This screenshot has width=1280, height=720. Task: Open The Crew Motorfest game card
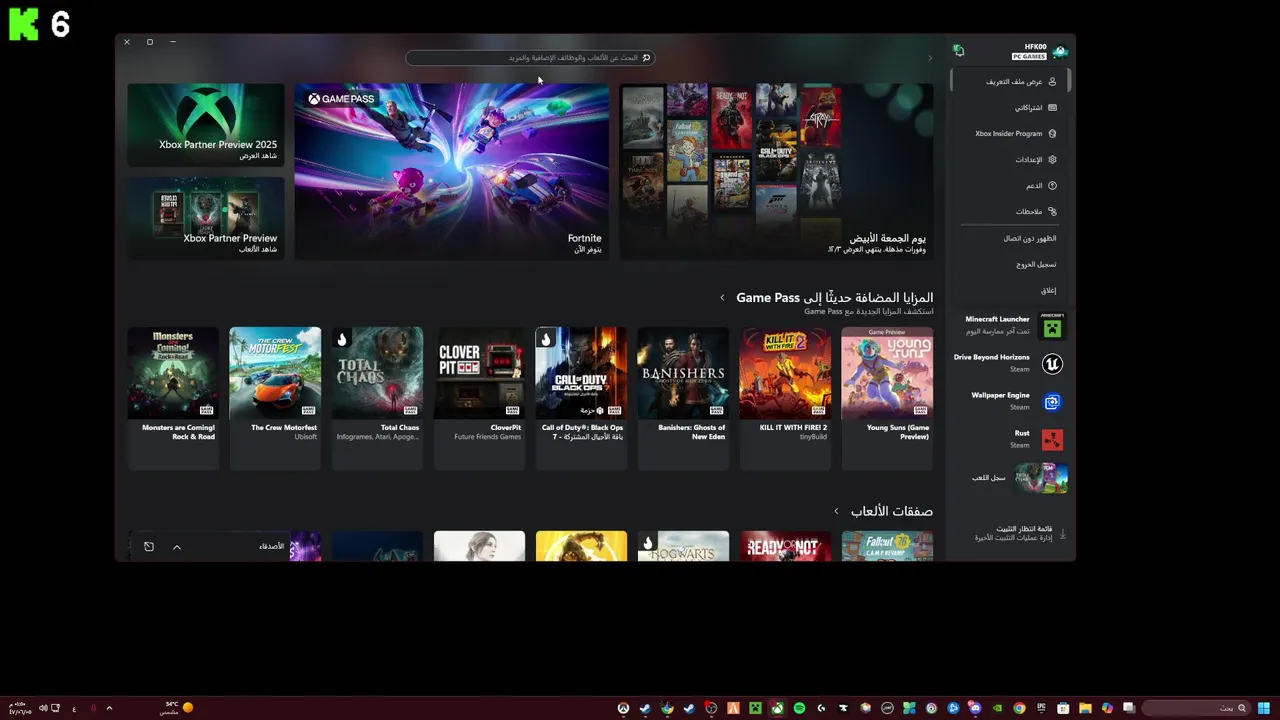tap(275, 397)
